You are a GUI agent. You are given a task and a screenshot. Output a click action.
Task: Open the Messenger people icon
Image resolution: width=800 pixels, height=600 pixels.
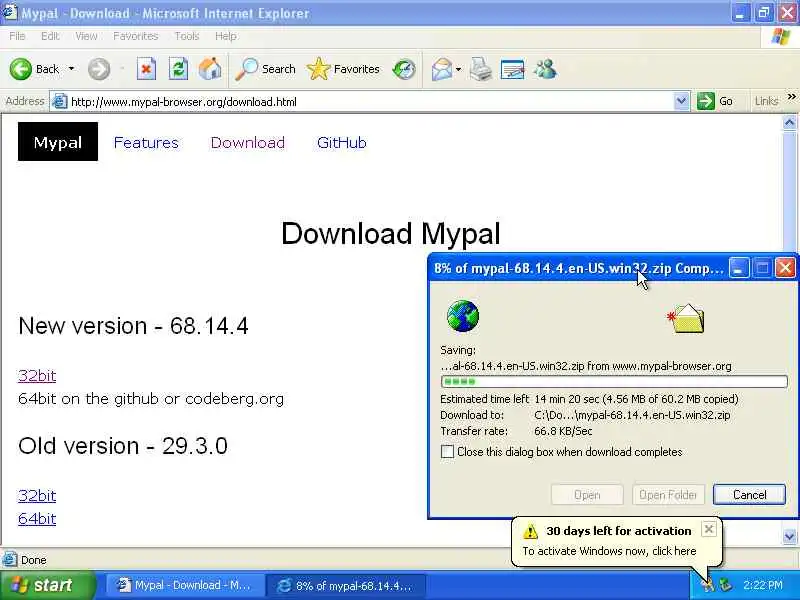545,69
